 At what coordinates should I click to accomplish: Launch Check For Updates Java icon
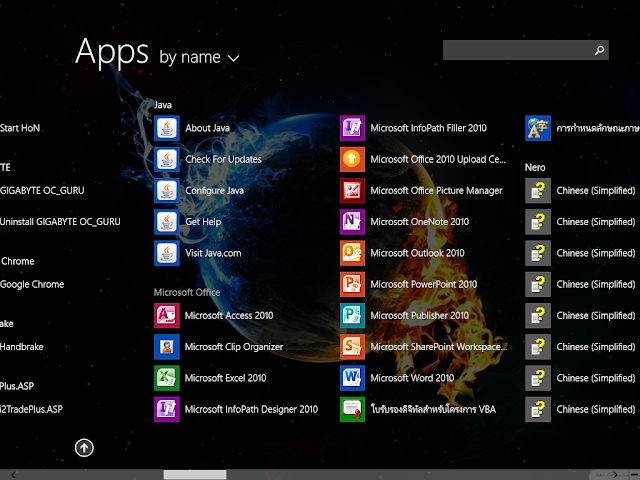tap(167, 159)
